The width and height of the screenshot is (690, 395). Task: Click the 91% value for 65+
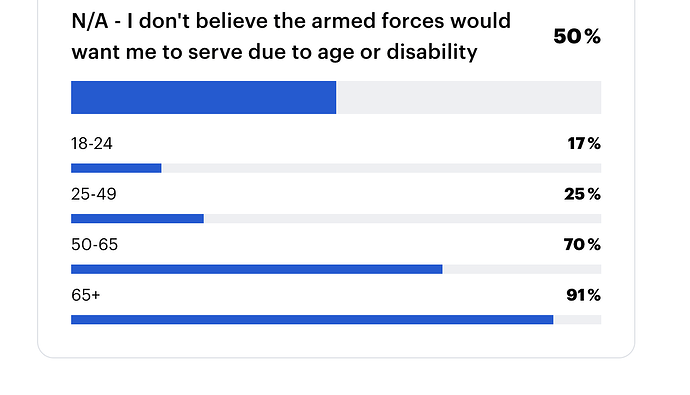pyautogui.click(x=584, y=295)
